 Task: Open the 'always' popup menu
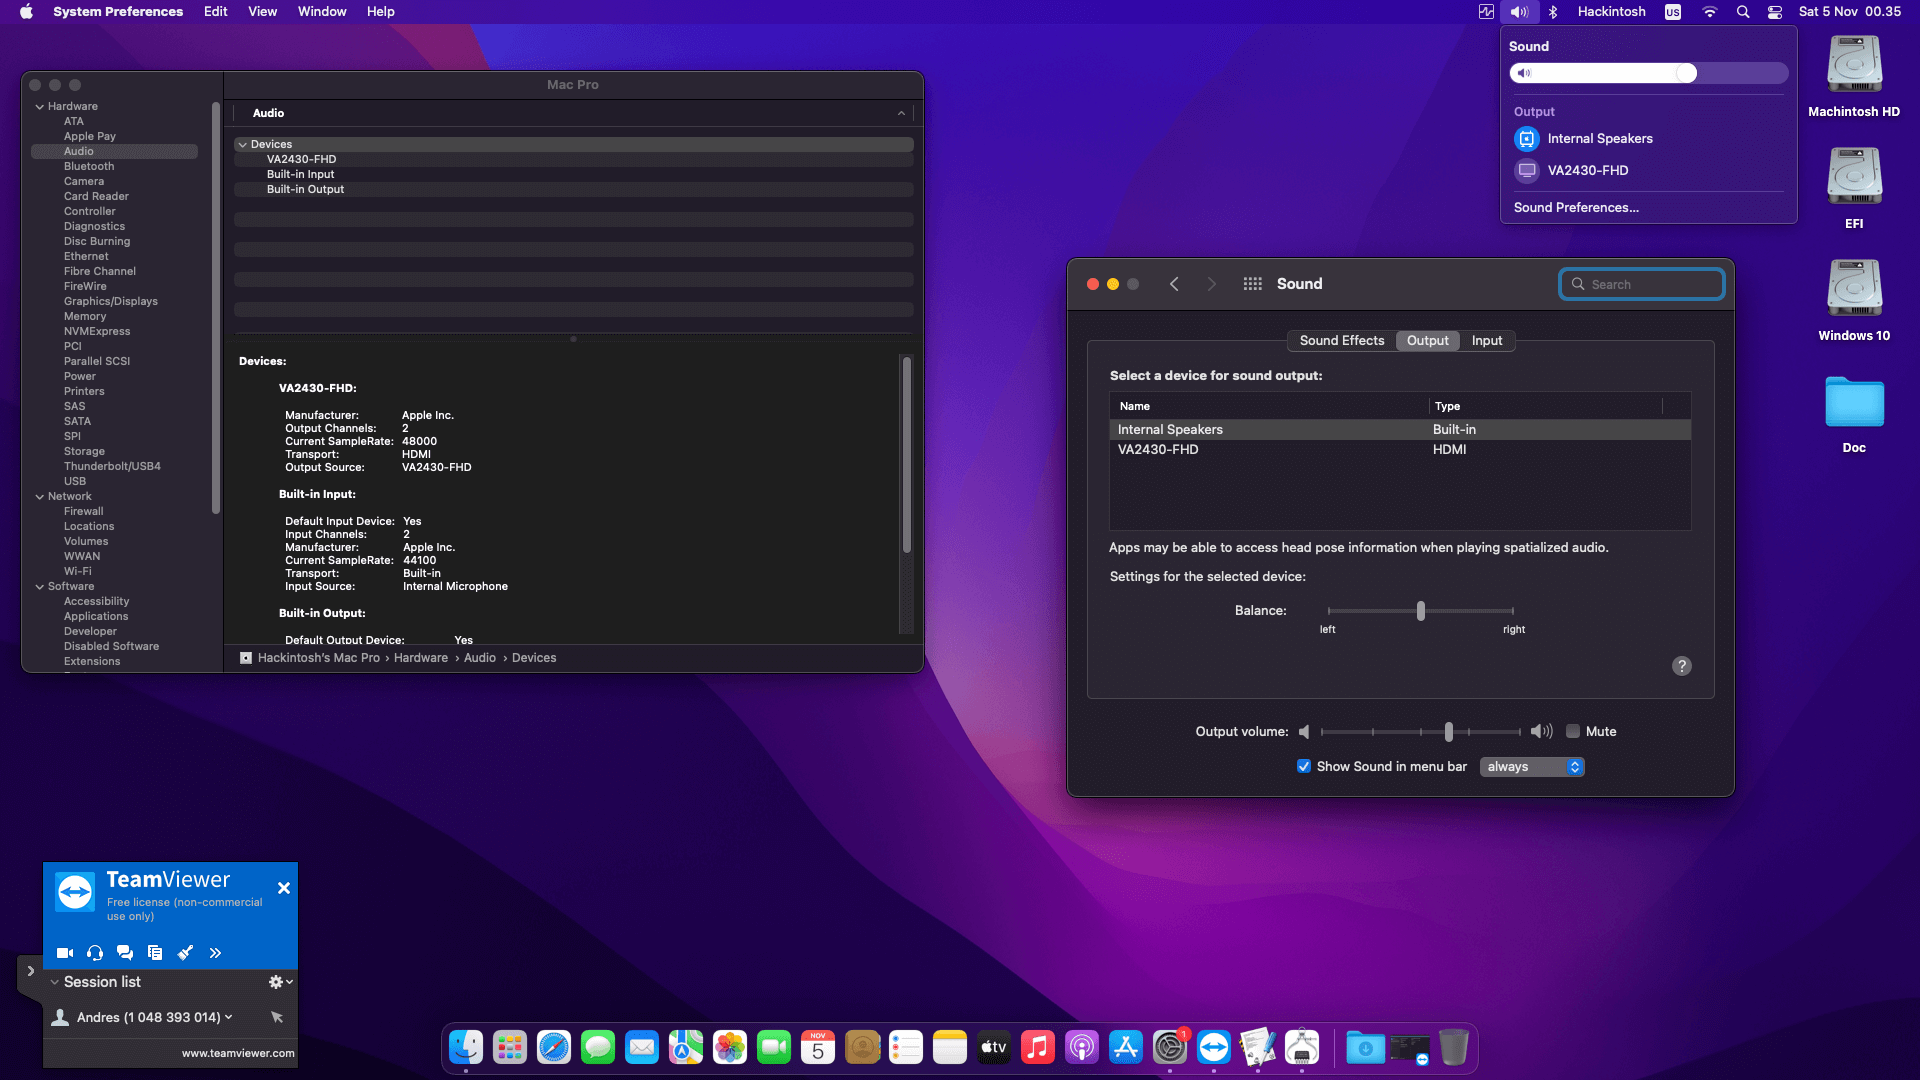[1532, 767]
